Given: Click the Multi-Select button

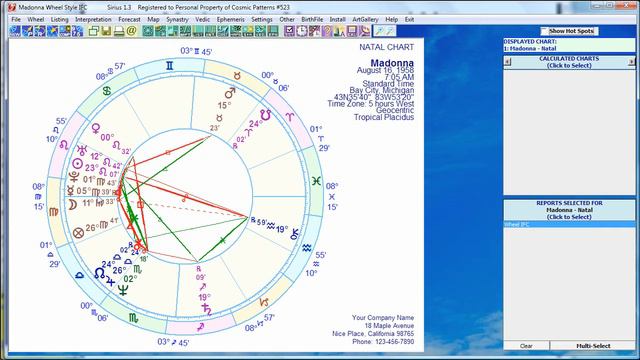Looking at the screenshot, I should (x=593, y=346).
